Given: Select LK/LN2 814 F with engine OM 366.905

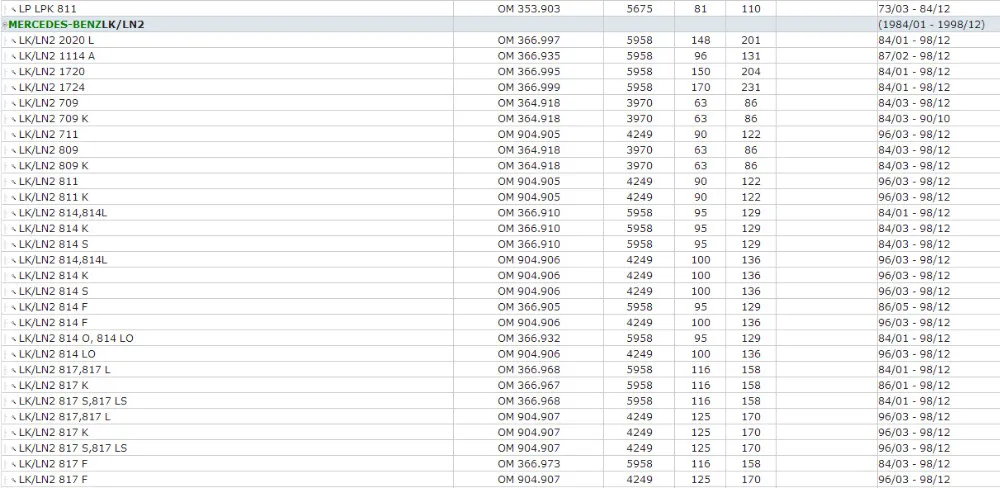Looking at the screenshot, I should point(53,307).
